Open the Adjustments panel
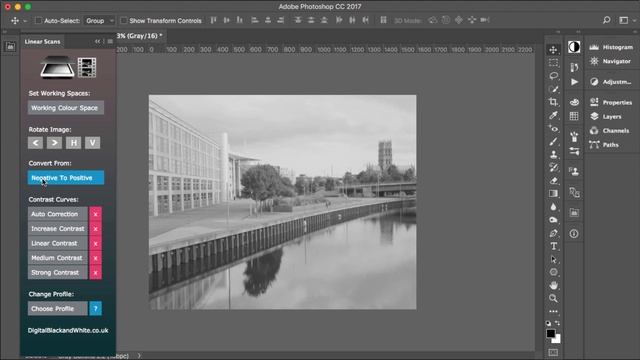 [x=611, y=82]
